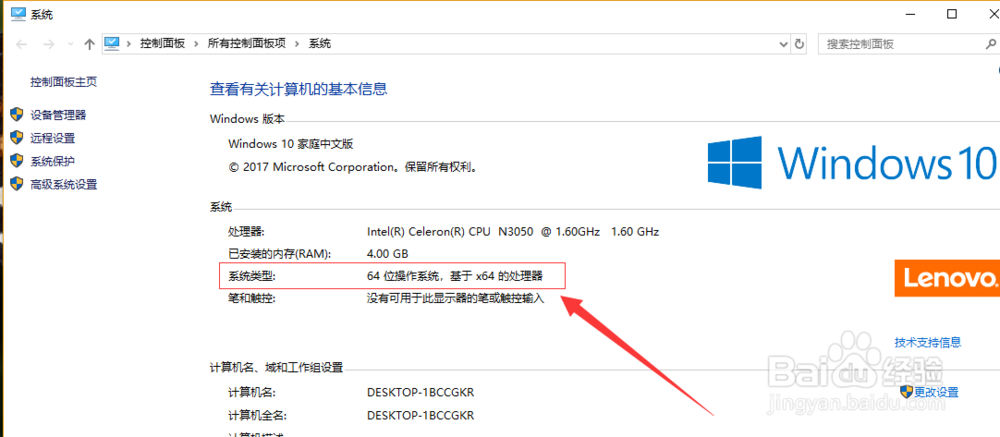Screen dimensions: 1000x437
Task: Click text Windows 10 家庭中文版
Action: (x=290, y=144)
